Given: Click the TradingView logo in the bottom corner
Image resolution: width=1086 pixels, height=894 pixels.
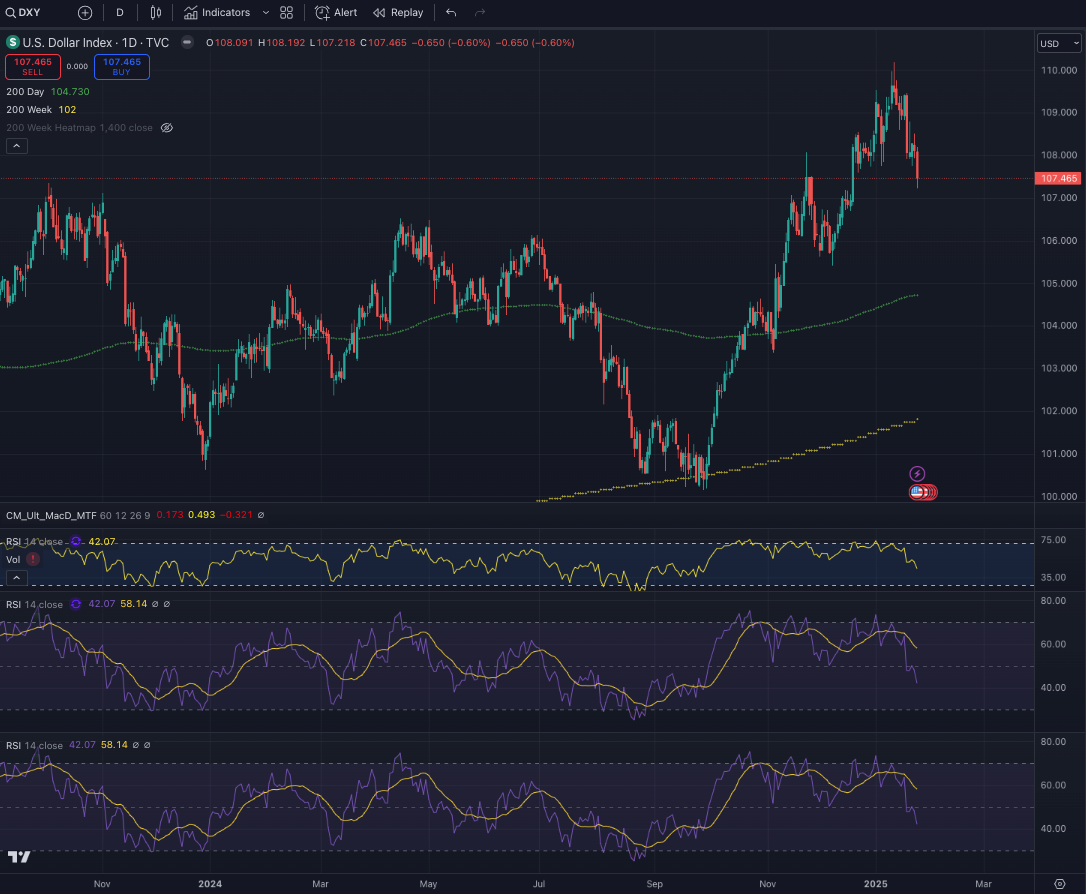Looking at the screenshot, I should [x=19, y=857].
